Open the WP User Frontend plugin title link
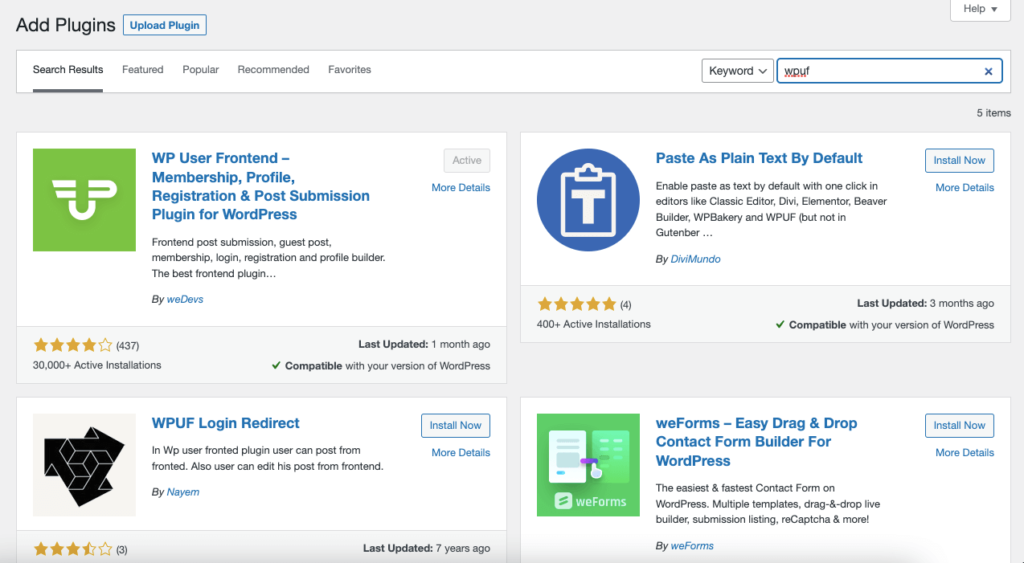Screen dimensions: 1024x563 tap(261, 186)
